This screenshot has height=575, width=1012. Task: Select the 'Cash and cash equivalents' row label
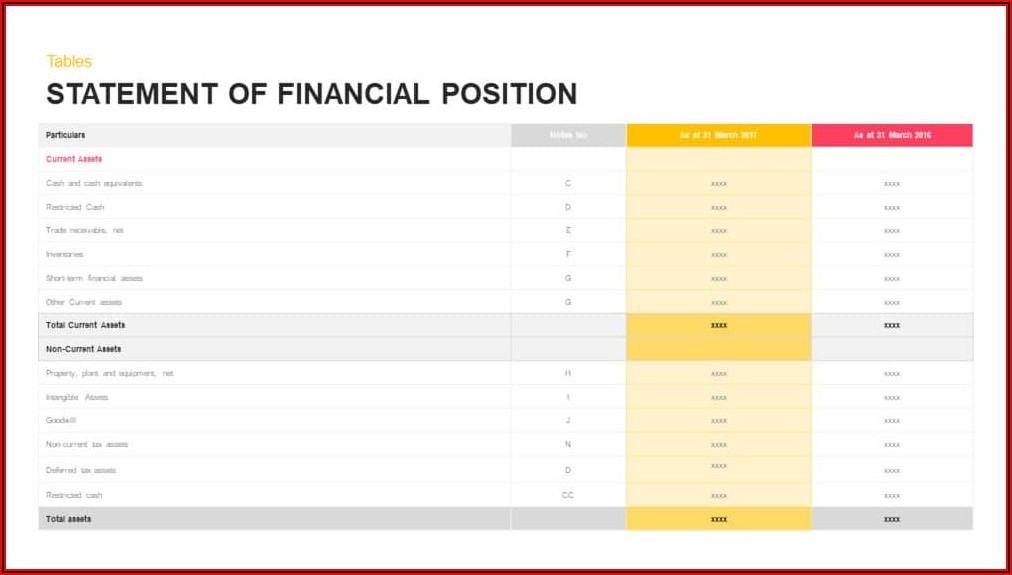[94, 183]
